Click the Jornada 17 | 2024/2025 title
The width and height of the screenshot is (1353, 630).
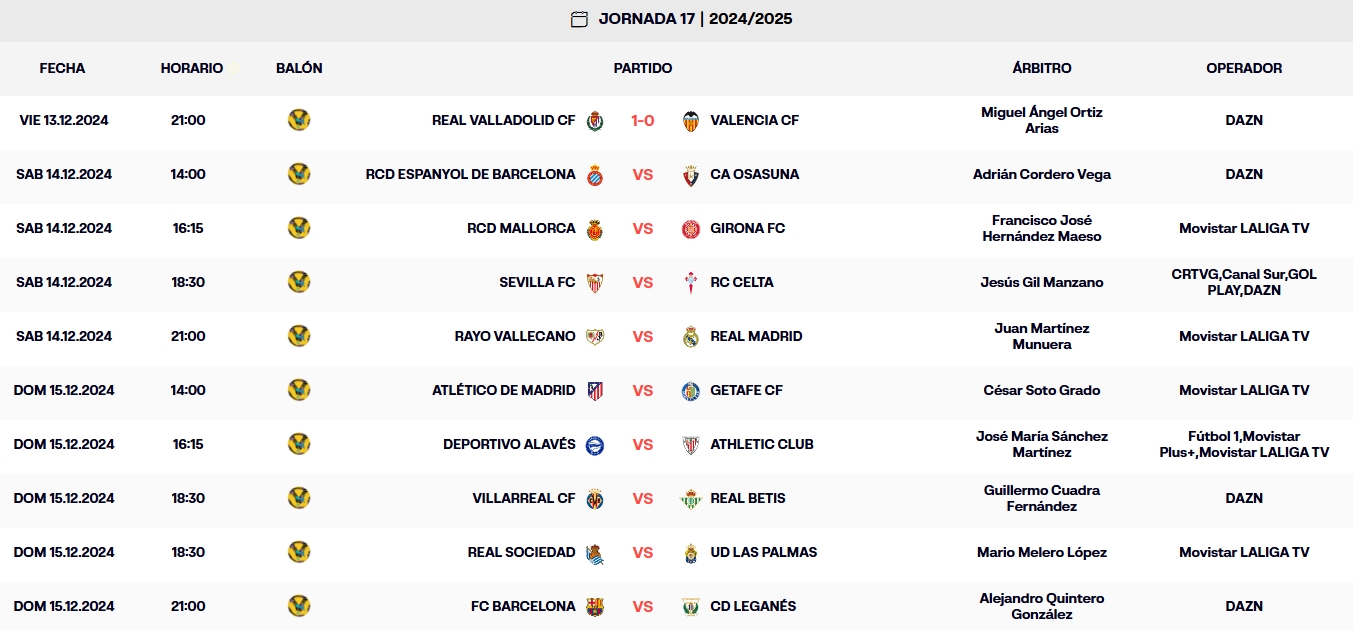695,19
